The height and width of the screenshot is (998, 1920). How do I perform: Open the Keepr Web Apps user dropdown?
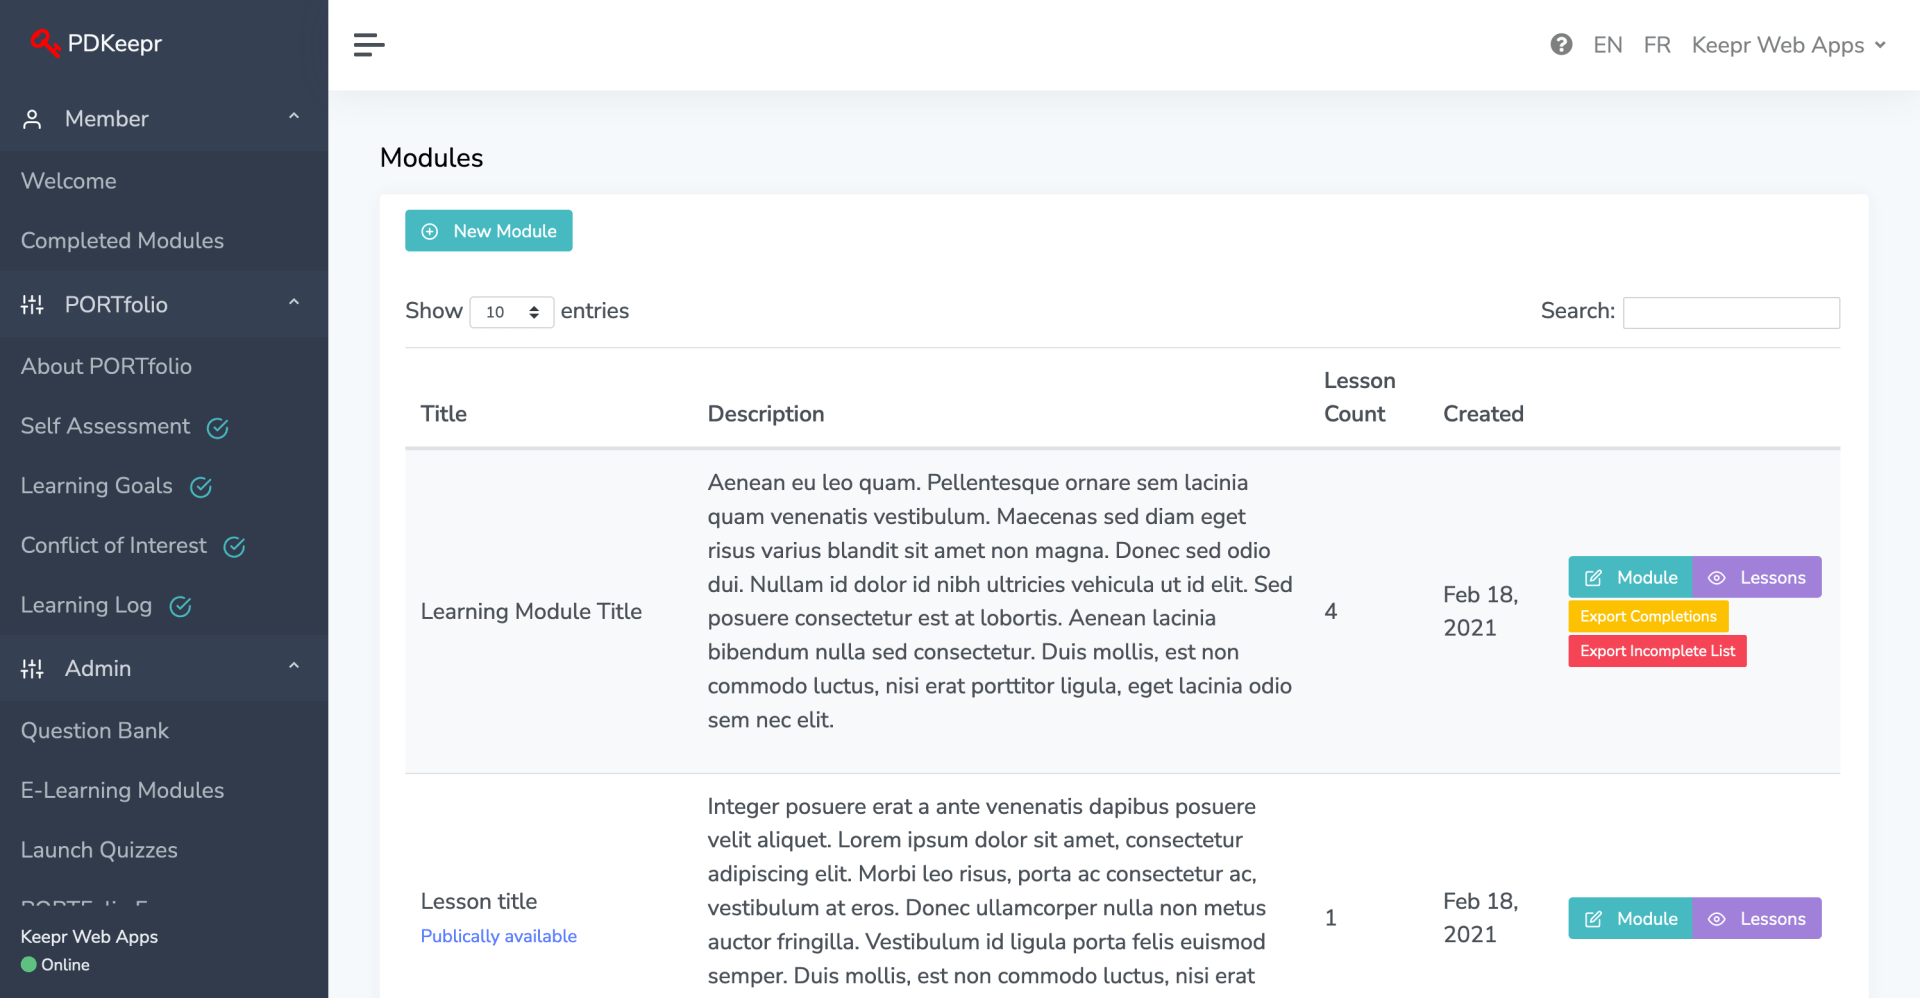(x=1788, y=45)
